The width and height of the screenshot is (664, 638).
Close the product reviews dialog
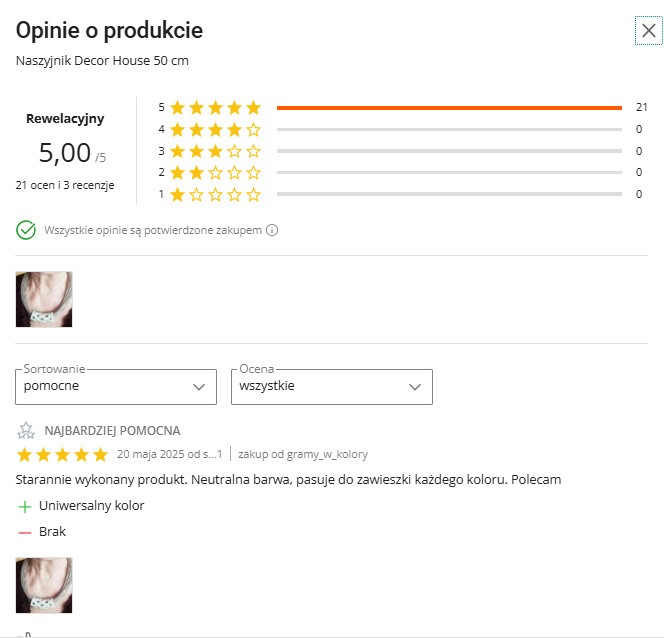[x=648, y=31]
